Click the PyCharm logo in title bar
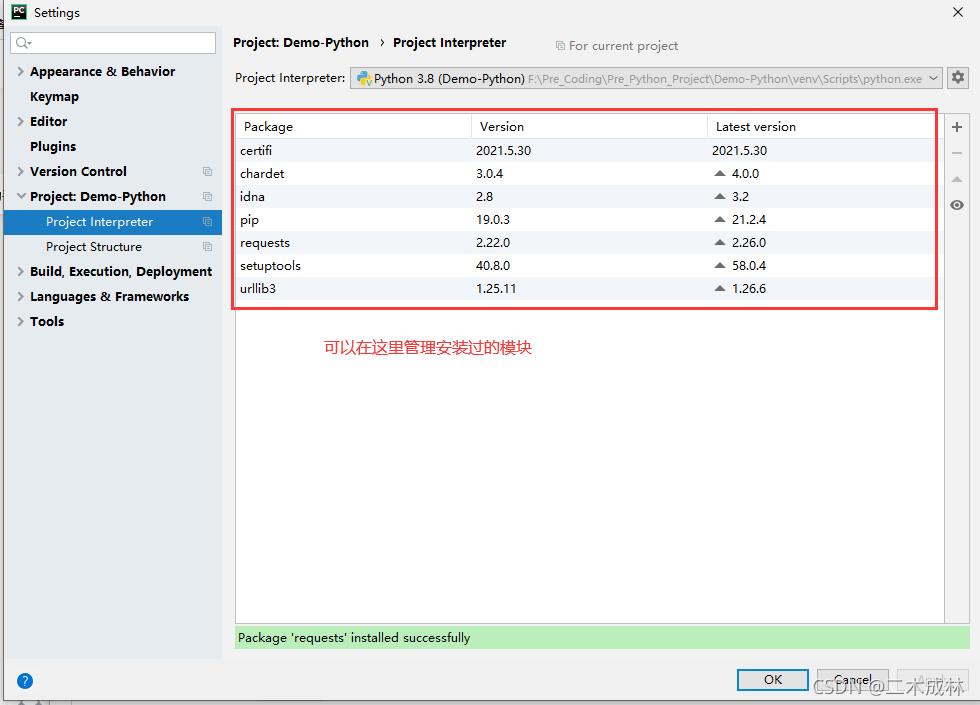This screenshot has width=980, height=705. 19,11
